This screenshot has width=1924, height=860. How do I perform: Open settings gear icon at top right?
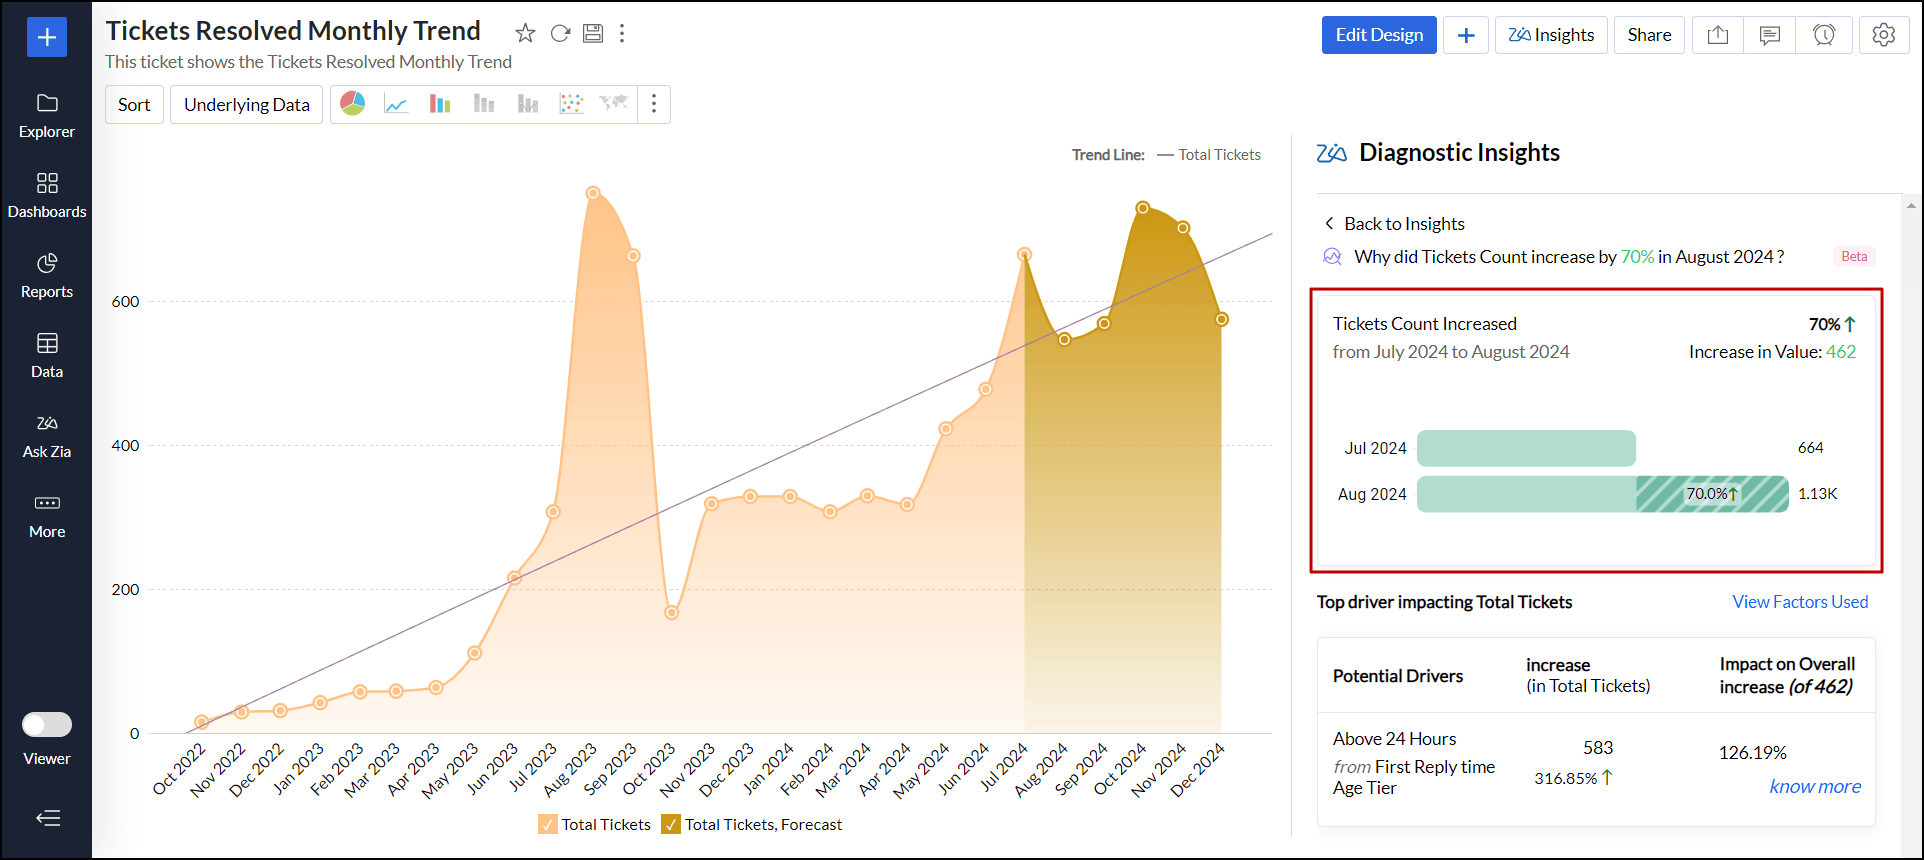(1883, 35)
